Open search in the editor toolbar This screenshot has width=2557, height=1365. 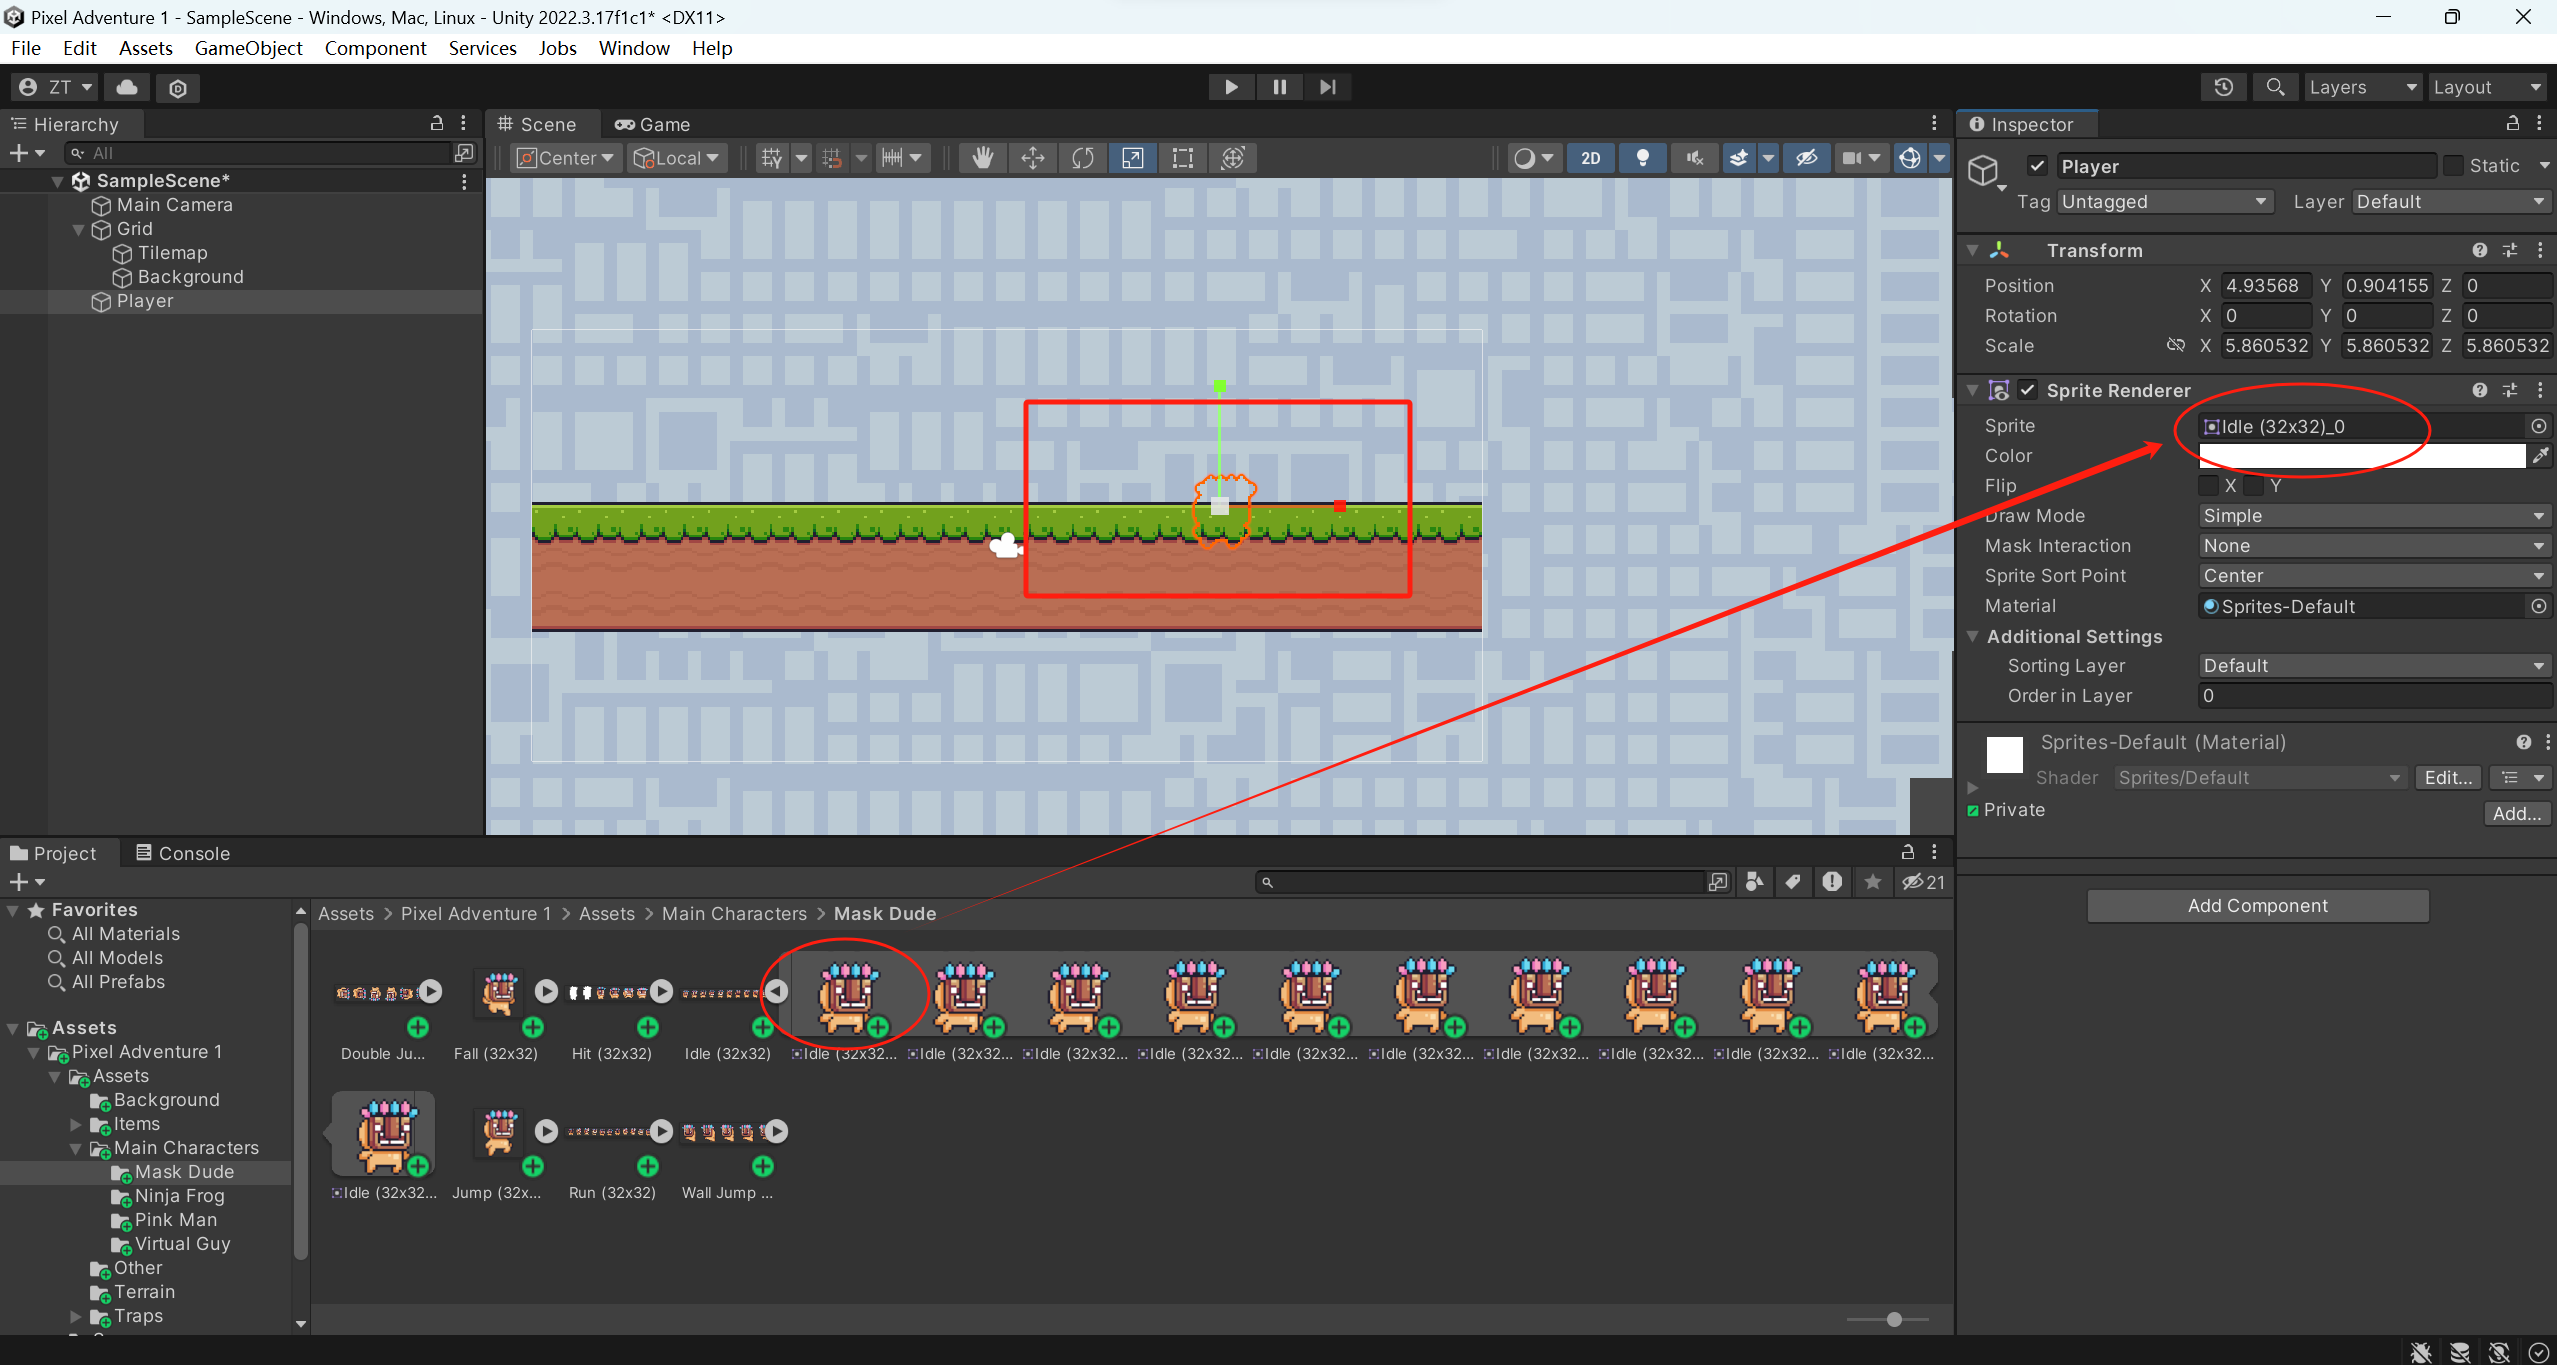(x=2274, y=87)
